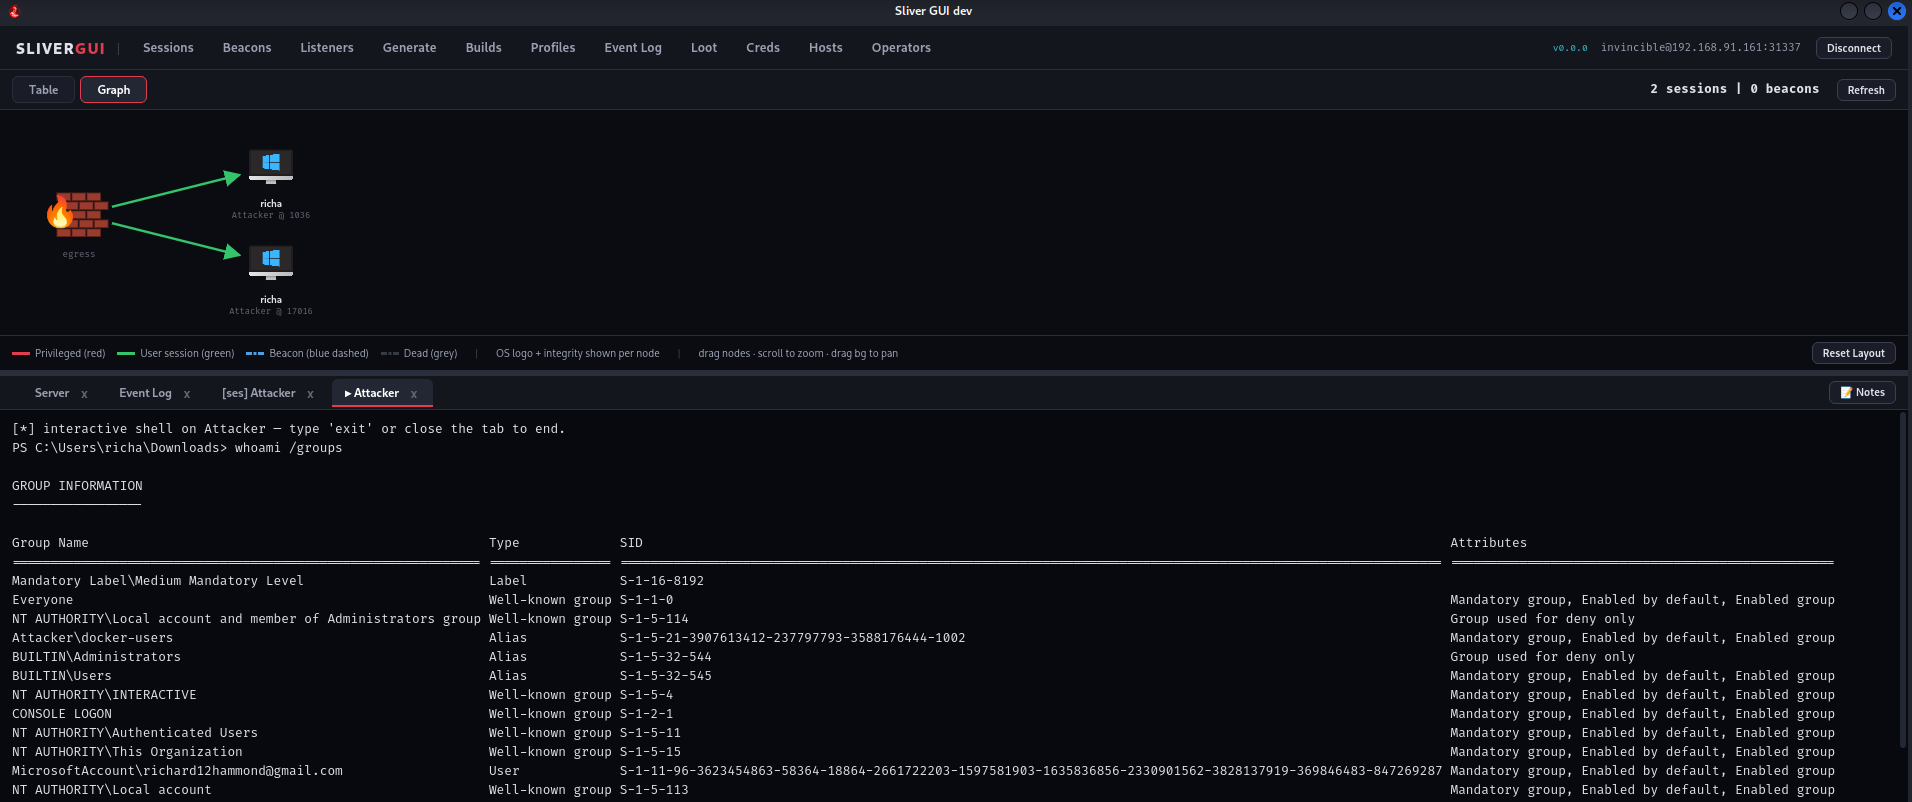
Task: Click the invincible@192.168.91.161:31337 connection text
Action: click(1700, 48)
